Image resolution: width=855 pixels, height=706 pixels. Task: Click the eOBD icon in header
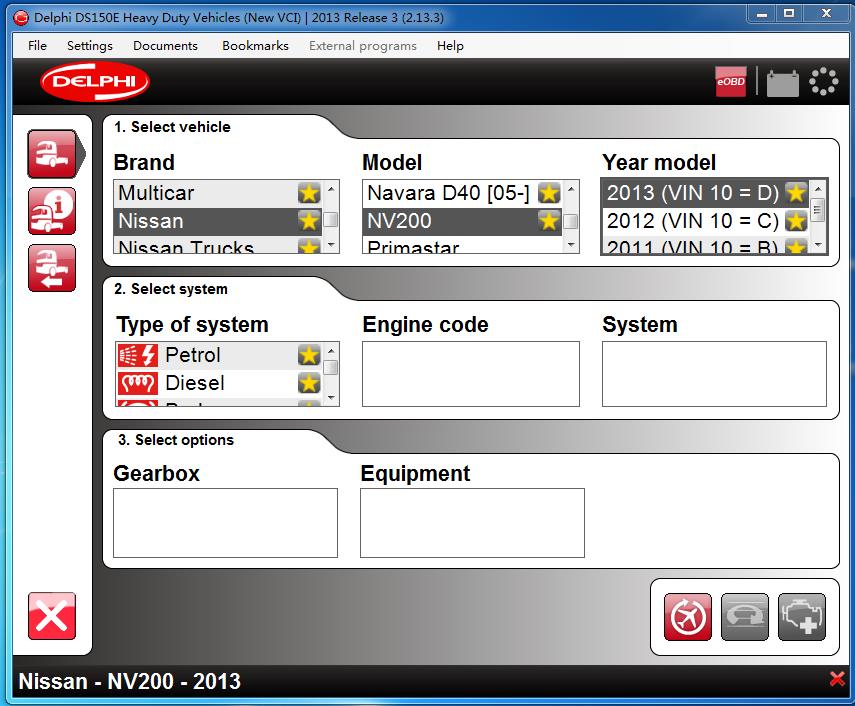point(731,82)
